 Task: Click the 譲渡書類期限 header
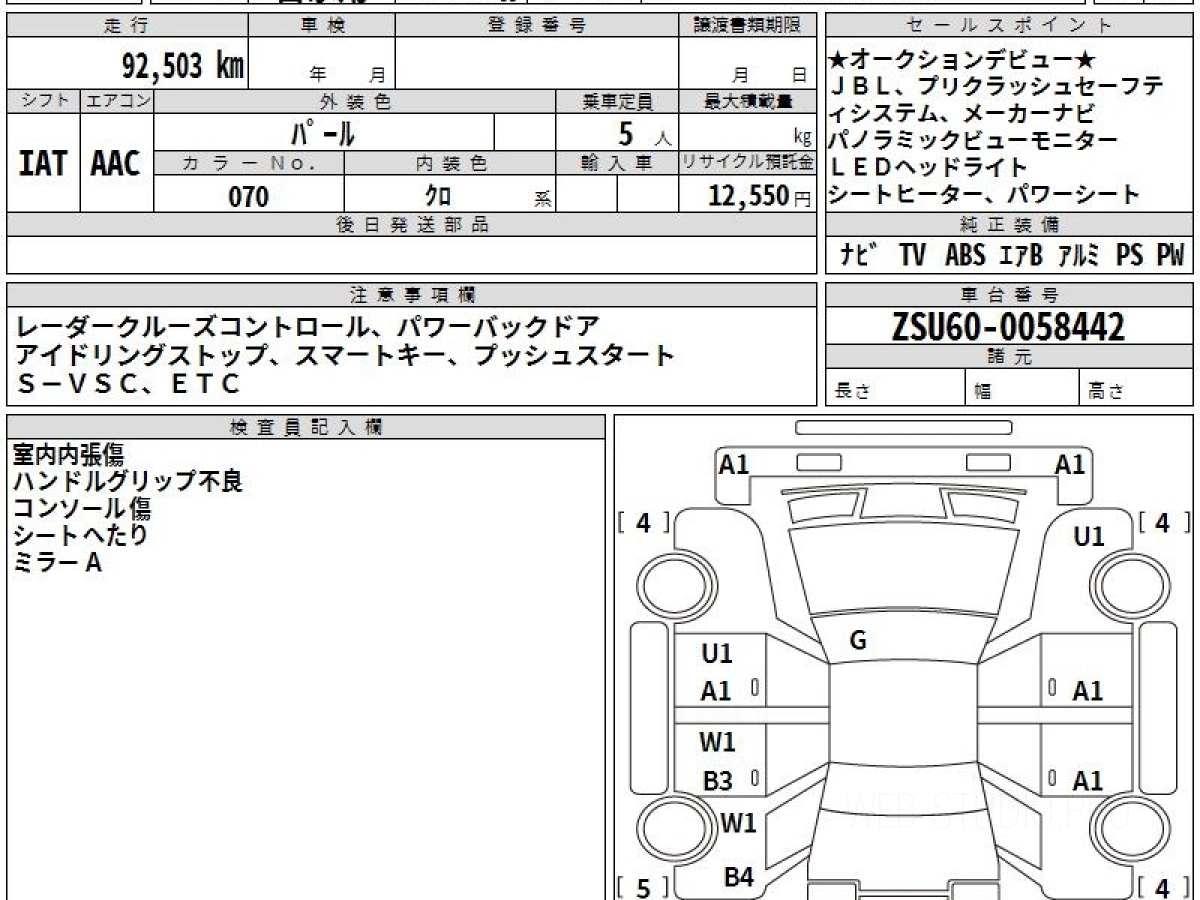[747, 26]
